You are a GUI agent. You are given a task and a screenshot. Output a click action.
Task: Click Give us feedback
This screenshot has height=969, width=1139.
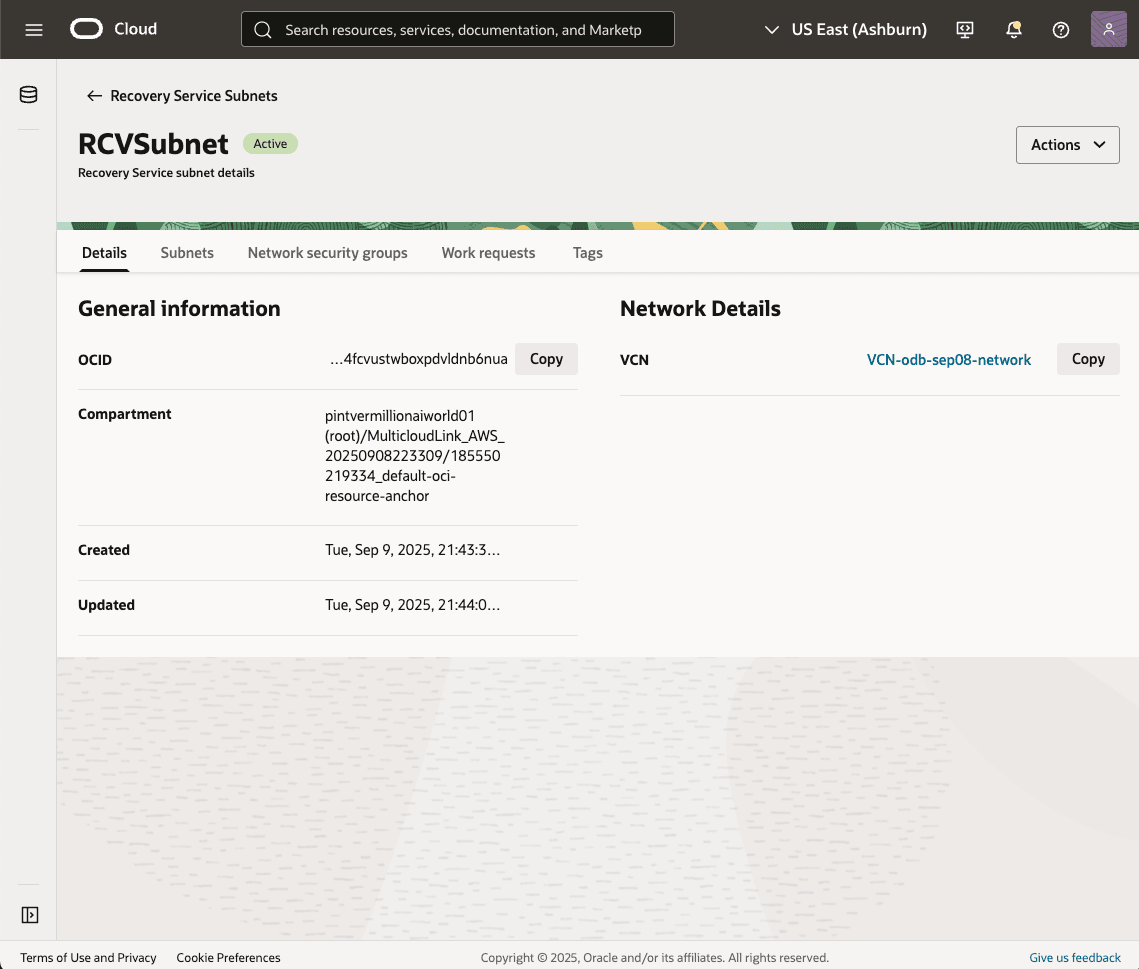(1074, 957)
